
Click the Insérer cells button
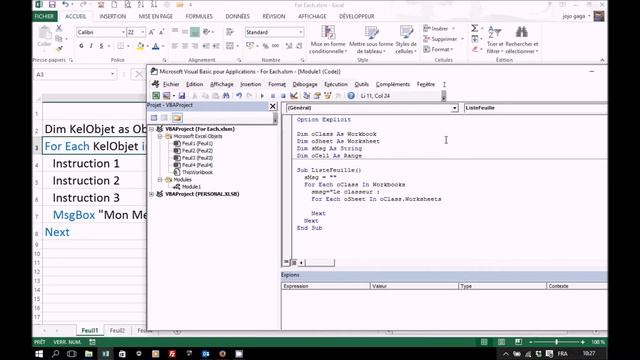[x=440, y=29]
